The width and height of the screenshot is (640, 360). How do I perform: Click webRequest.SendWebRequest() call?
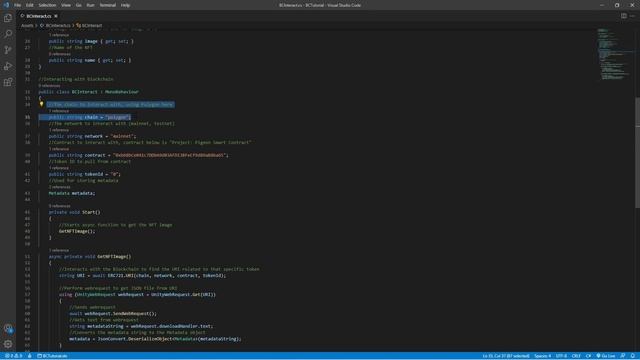tap(120, 313)
